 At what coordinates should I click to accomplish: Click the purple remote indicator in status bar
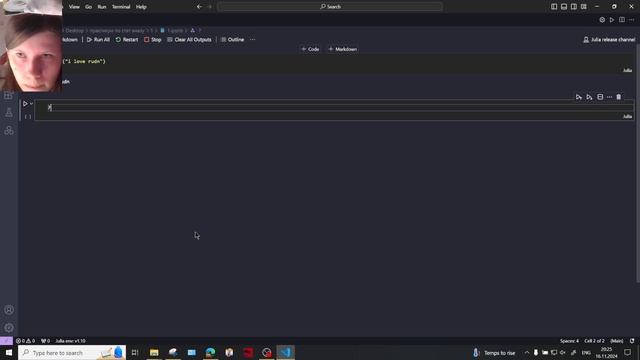[6, 340]
